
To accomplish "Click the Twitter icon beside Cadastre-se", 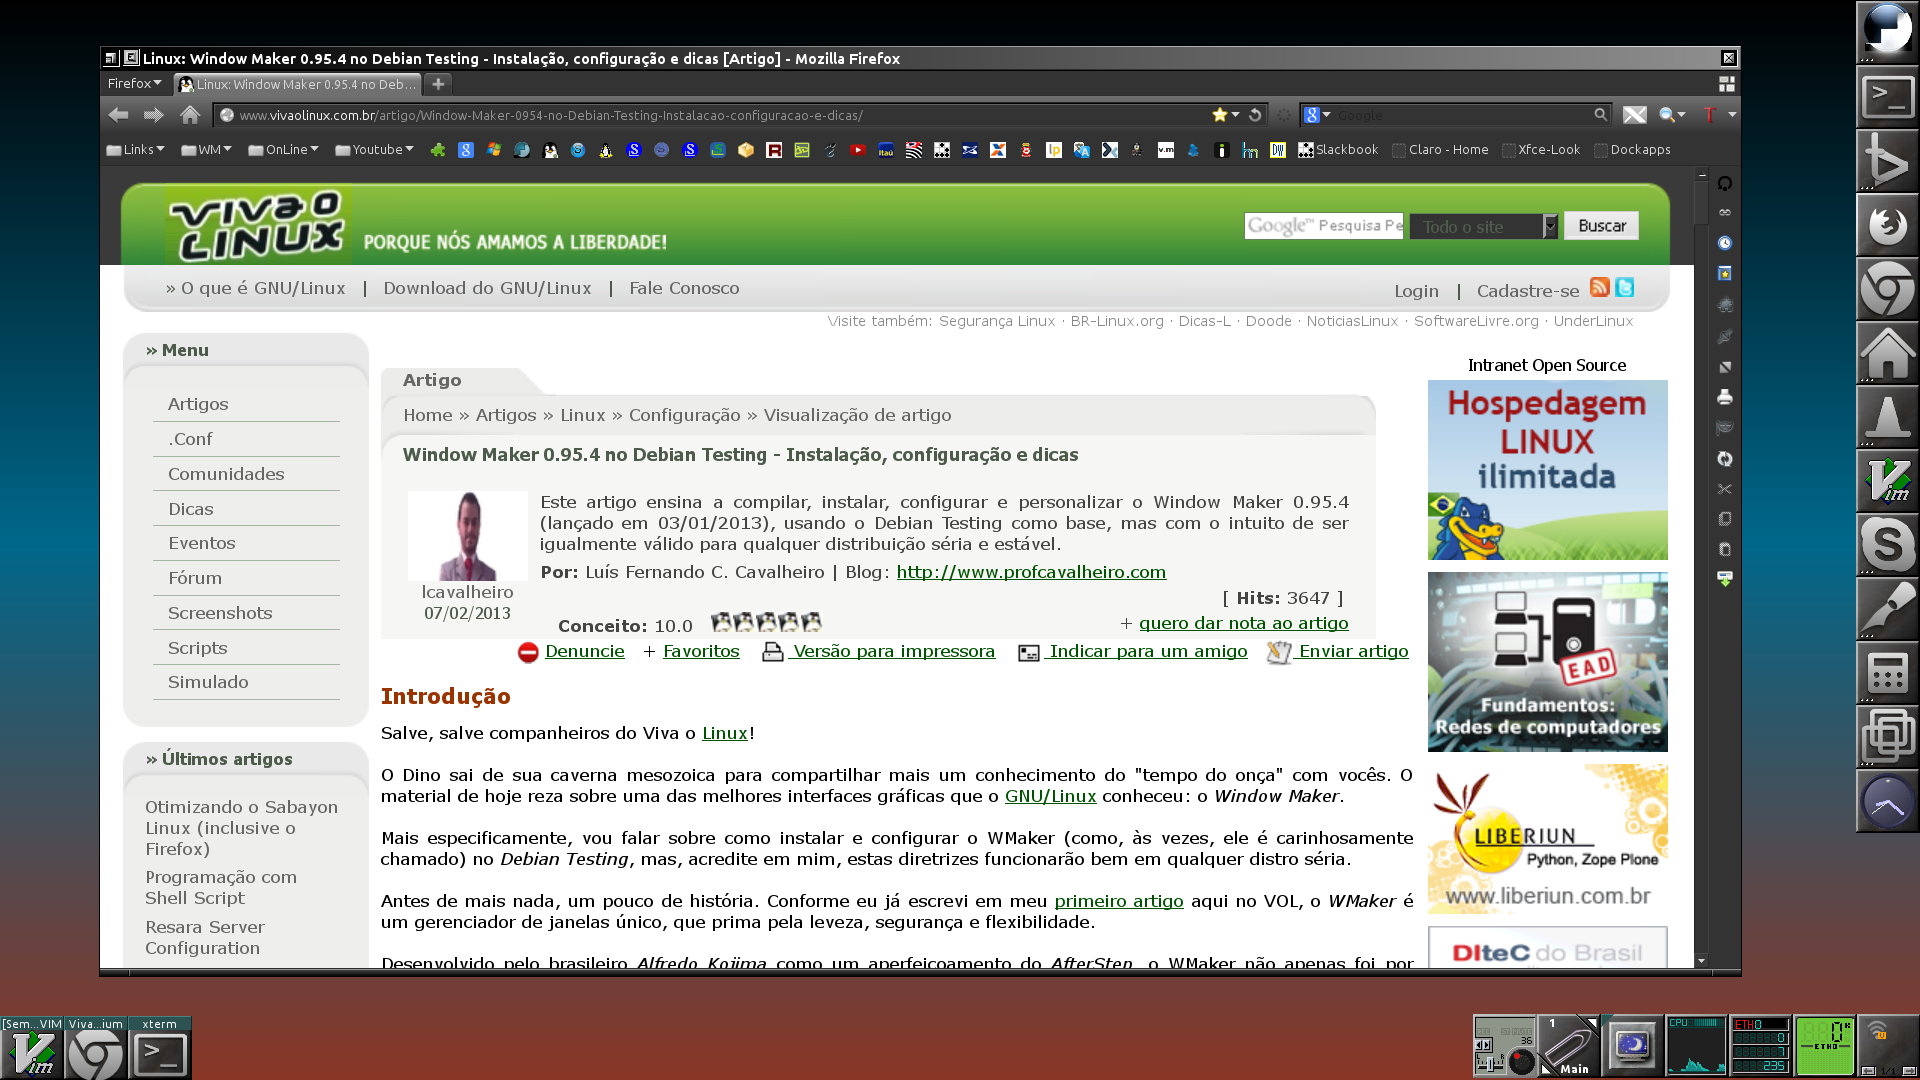I will tap(1625, 287).
